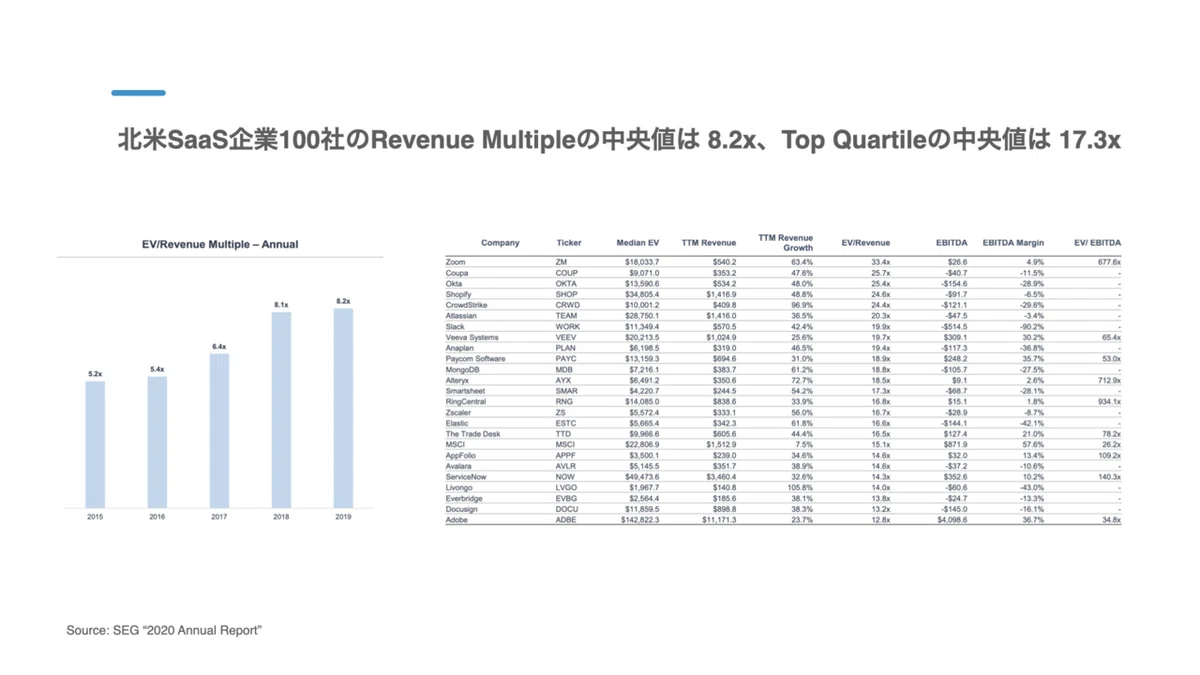Click the 'Company' column header
This screenshot has width=1200, height=675.
click(500, 243)
